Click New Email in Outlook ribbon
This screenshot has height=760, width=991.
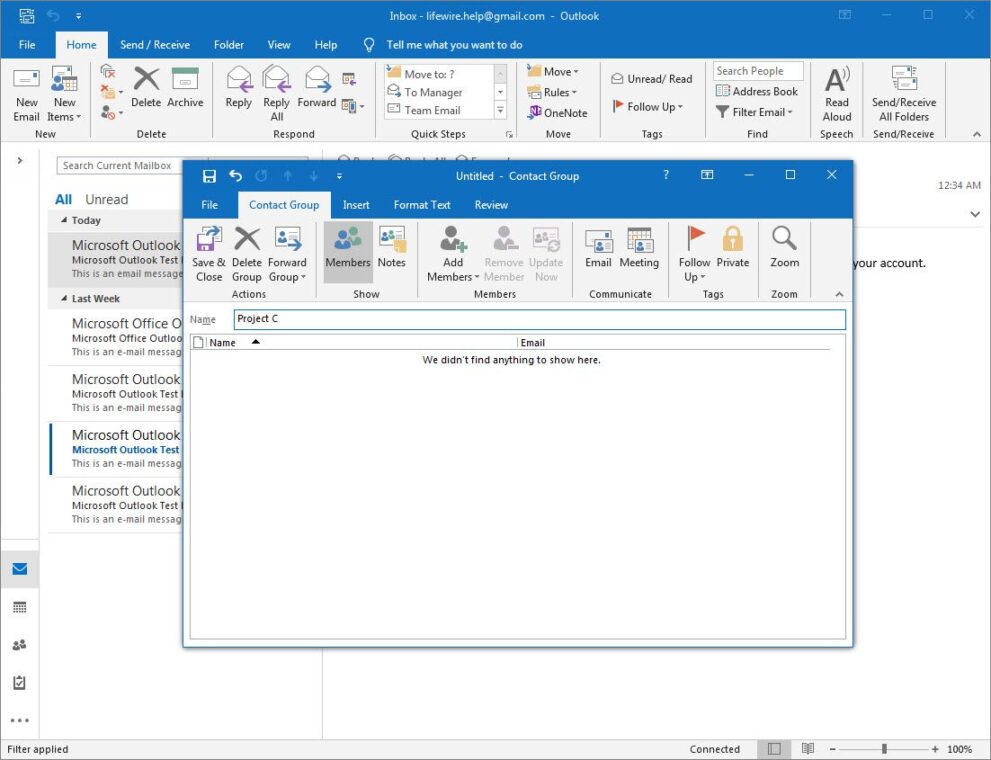(x=27, y=95)
